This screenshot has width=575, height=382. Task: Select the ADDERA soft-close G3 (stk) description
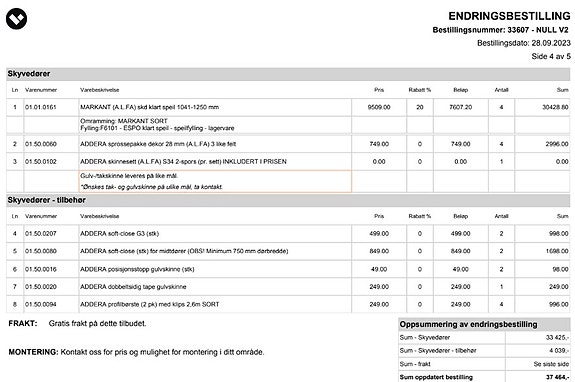(x=119, y=234)
